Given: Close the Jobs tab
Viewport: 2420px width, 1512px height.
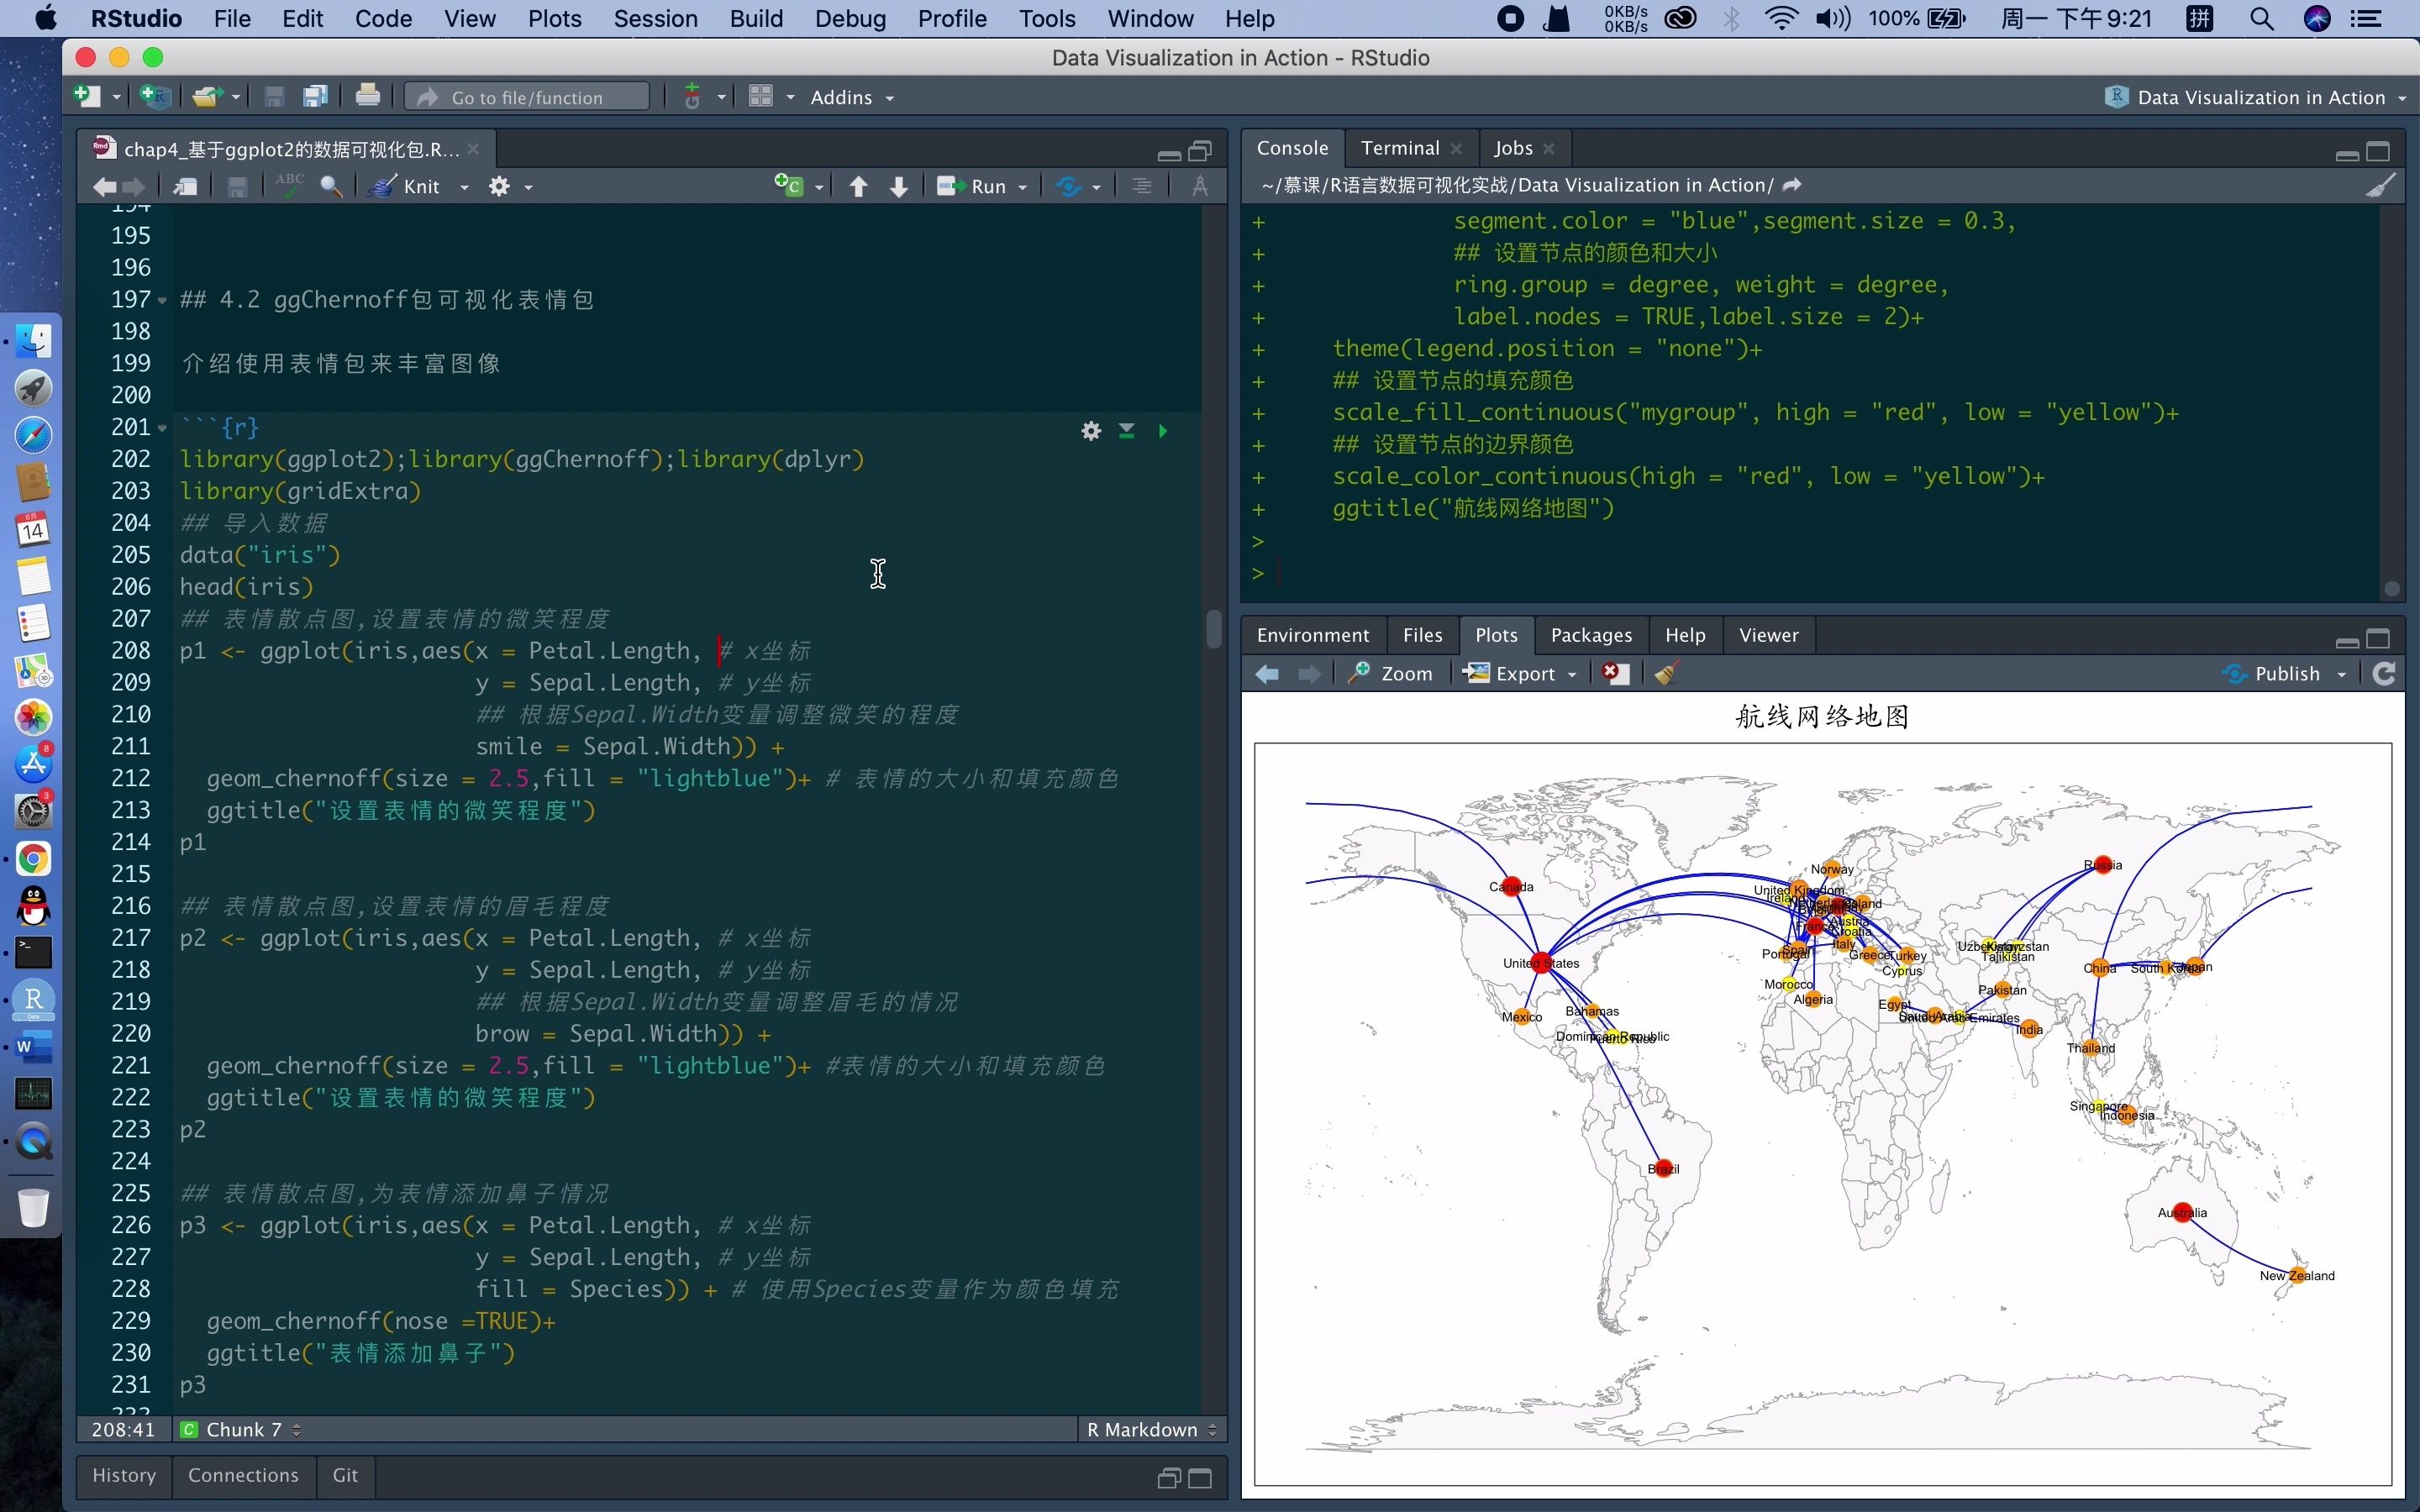Looking at the screenshot, I should (x=1549, y=149).
